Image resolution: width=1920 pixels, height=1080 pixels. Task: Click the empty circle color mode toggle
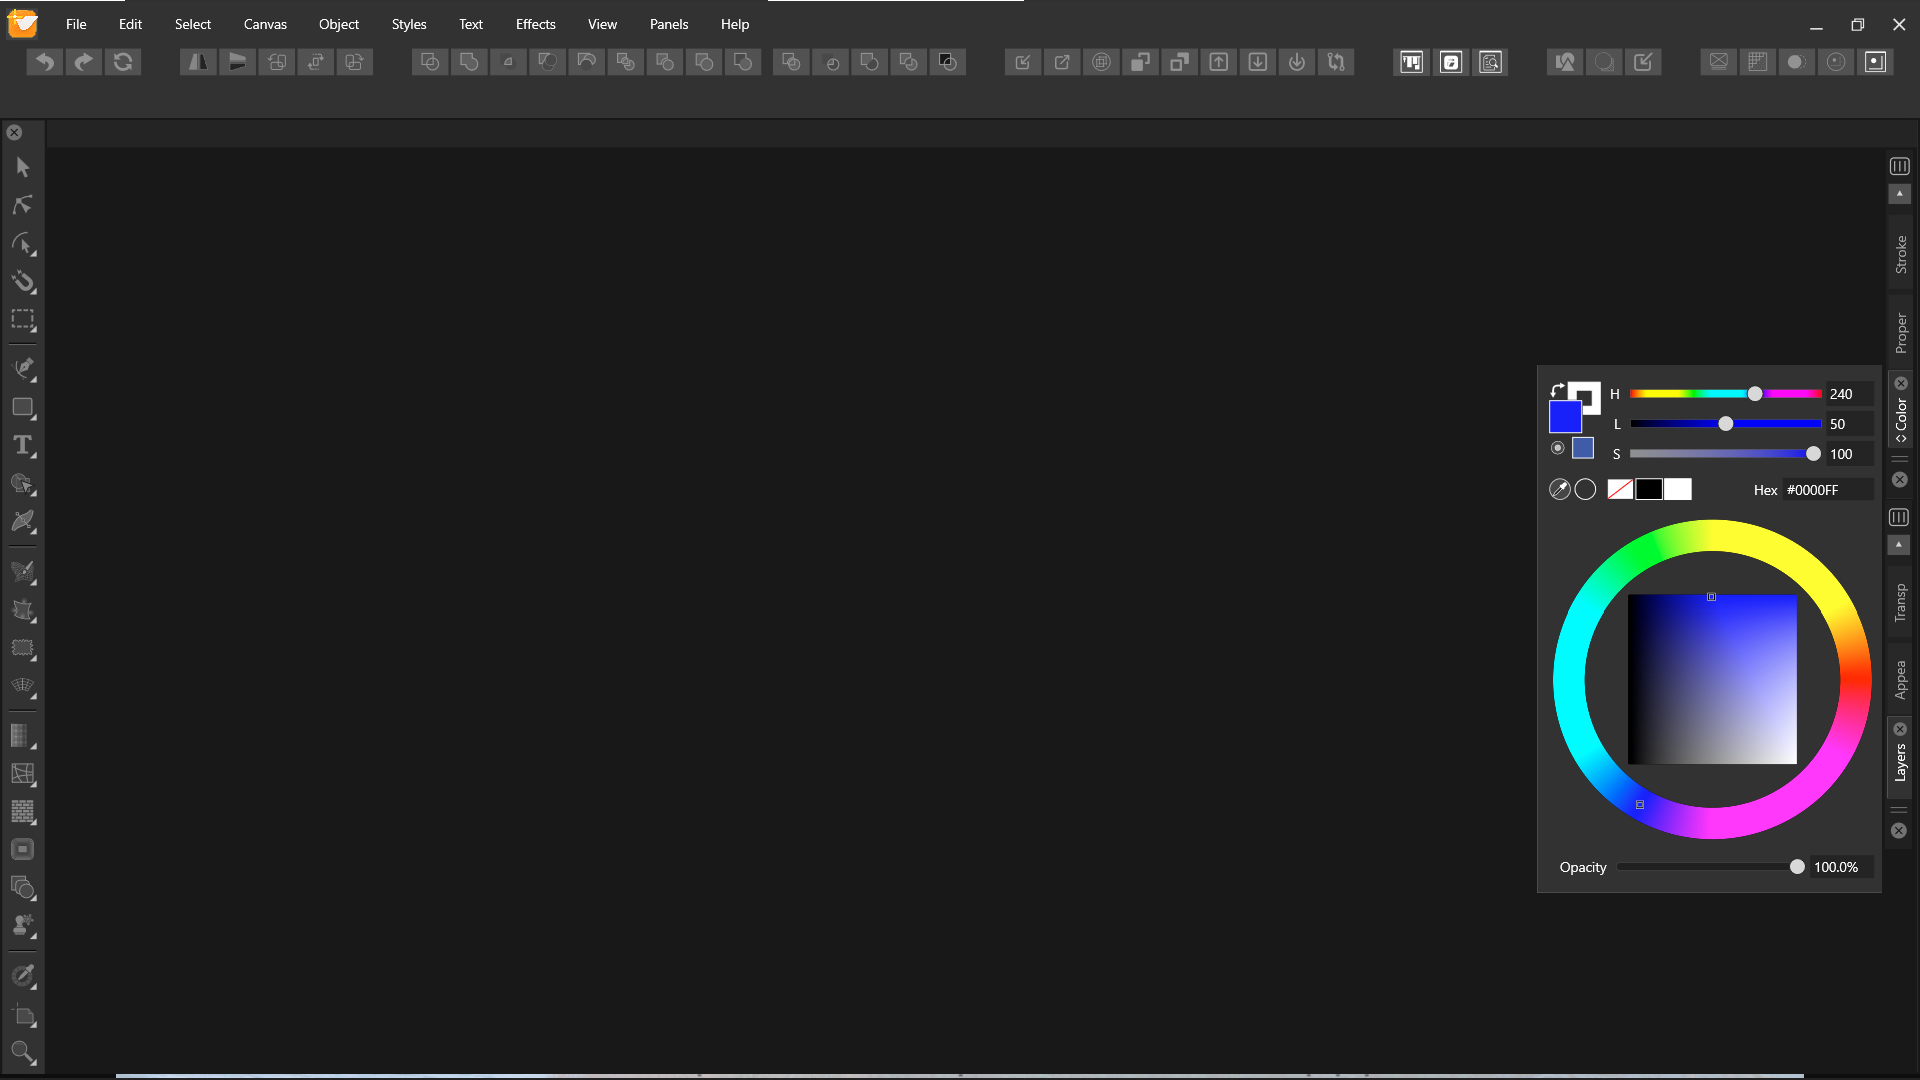pos(1586,489)
